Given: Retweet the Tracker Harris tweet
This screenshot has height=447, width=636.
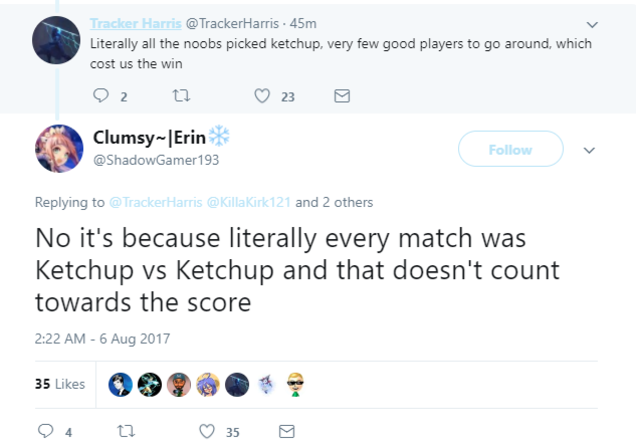Looking at the screenshot, I should pyautogui.click(x=181, y=96).
